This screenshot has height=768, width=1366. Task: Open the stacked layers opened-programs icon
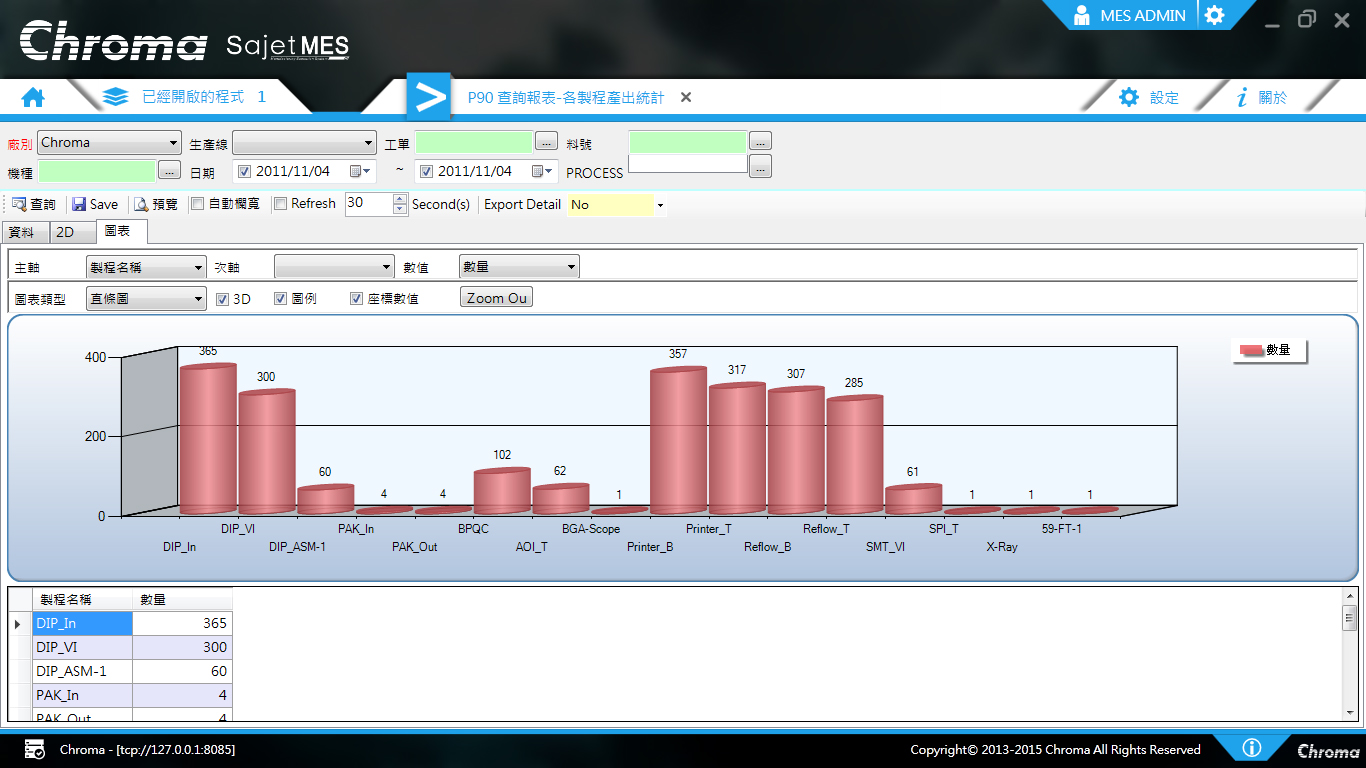[x=116, y=97]
